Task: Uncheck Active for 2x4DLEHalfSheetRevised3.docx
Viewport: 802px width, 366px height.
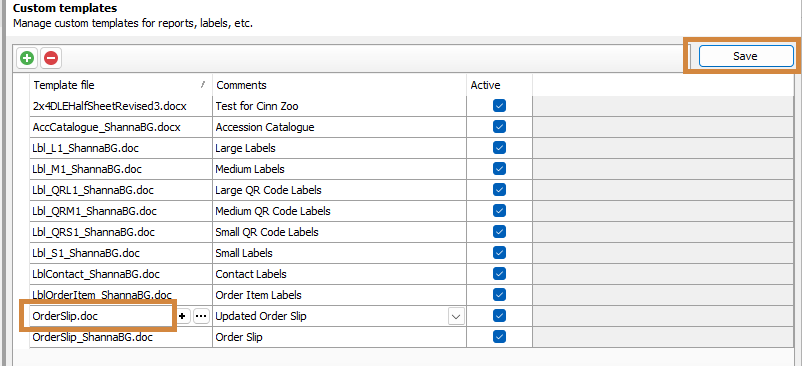Action: [499, 106]
